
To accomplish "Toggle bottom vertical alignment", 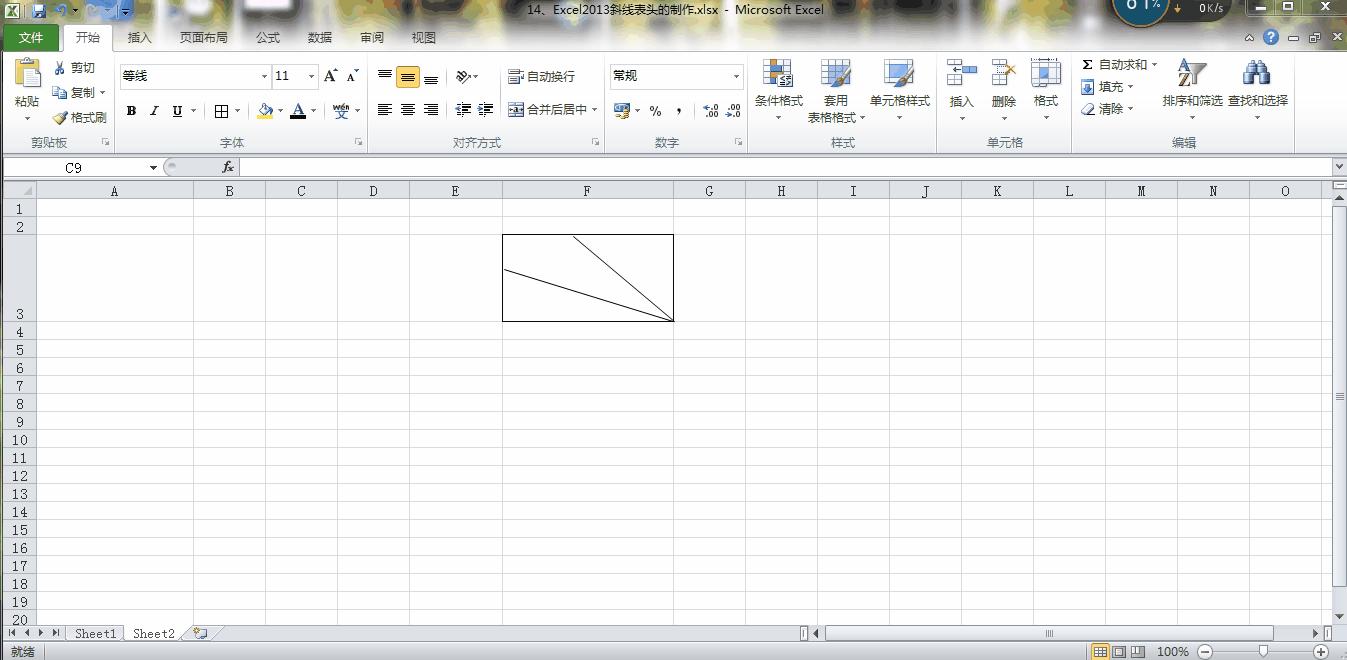I will pyautogui.click(x=431, y=77).
